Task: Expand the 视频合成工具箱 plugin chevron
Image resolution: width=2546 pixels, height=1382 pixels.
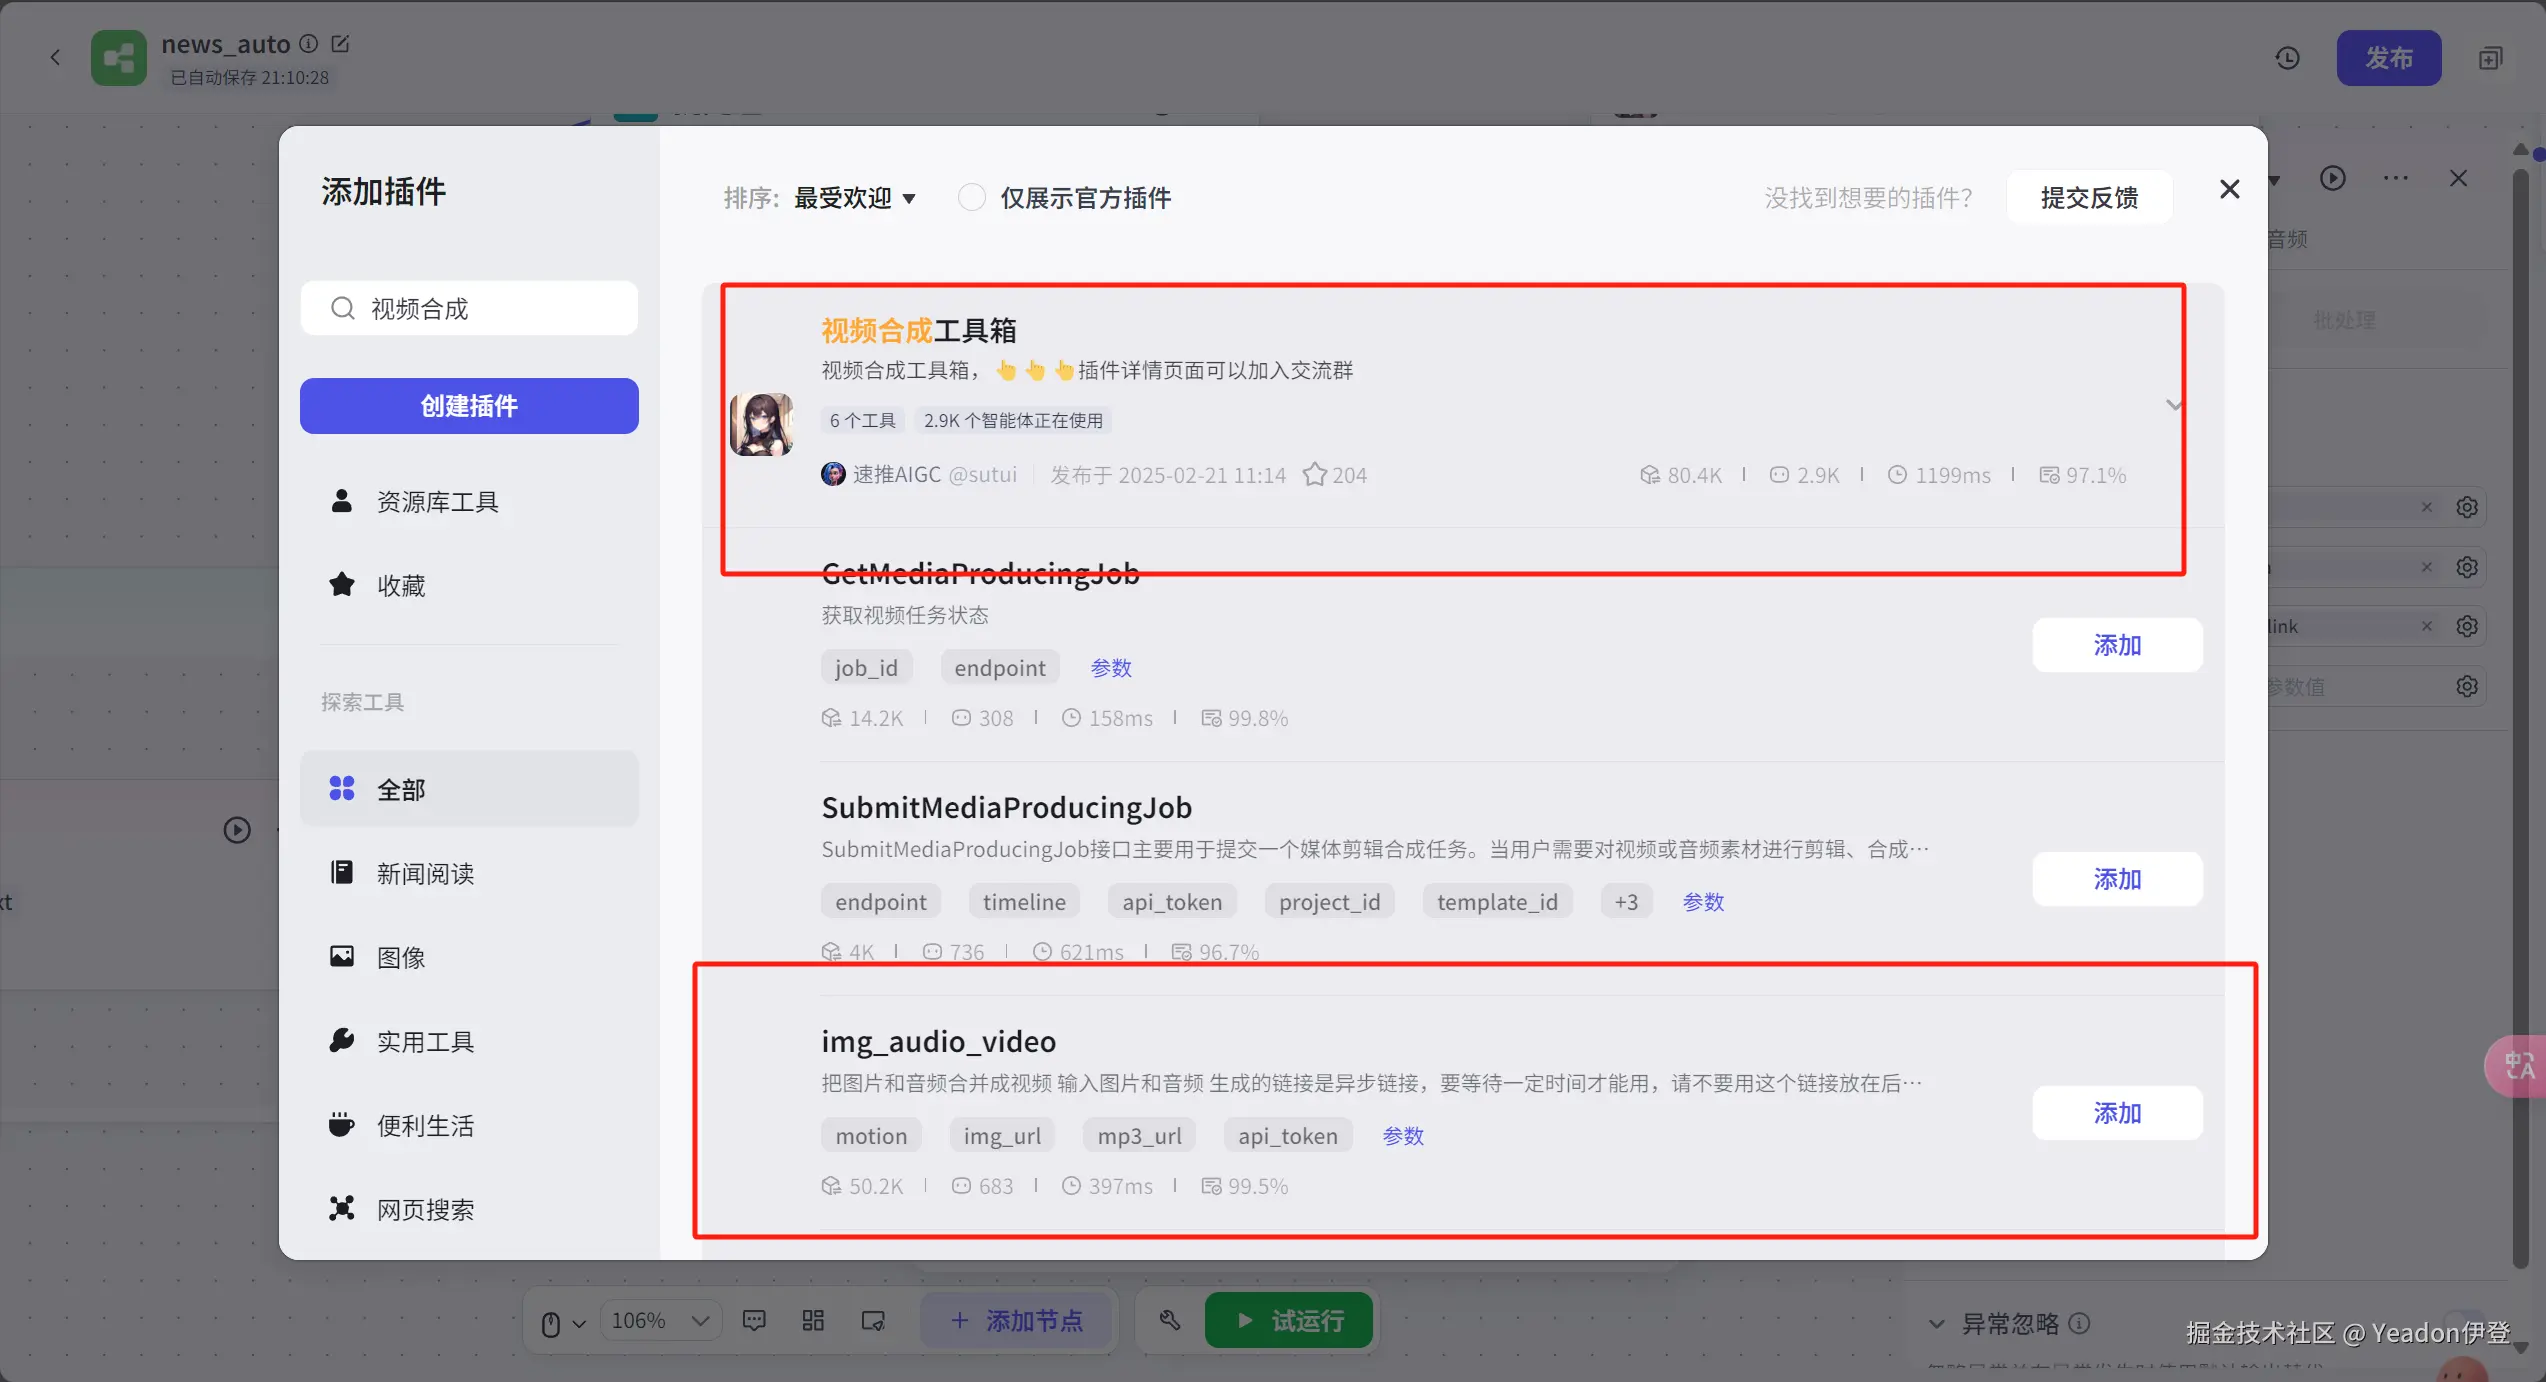Action: tap(2173, 405)
